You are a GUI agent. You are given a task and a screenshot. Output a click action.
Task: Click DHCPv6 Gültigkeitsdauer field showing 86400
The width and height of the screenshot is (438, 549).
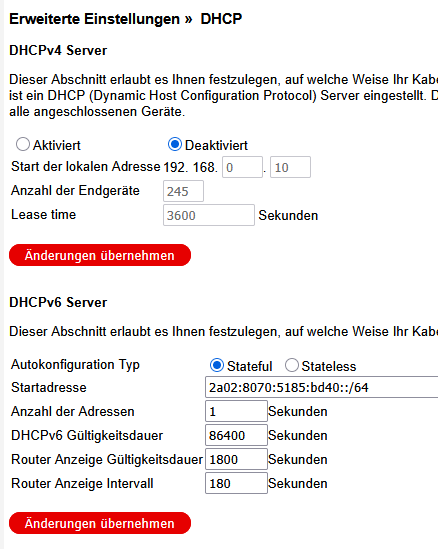click(x=236, y=435)
